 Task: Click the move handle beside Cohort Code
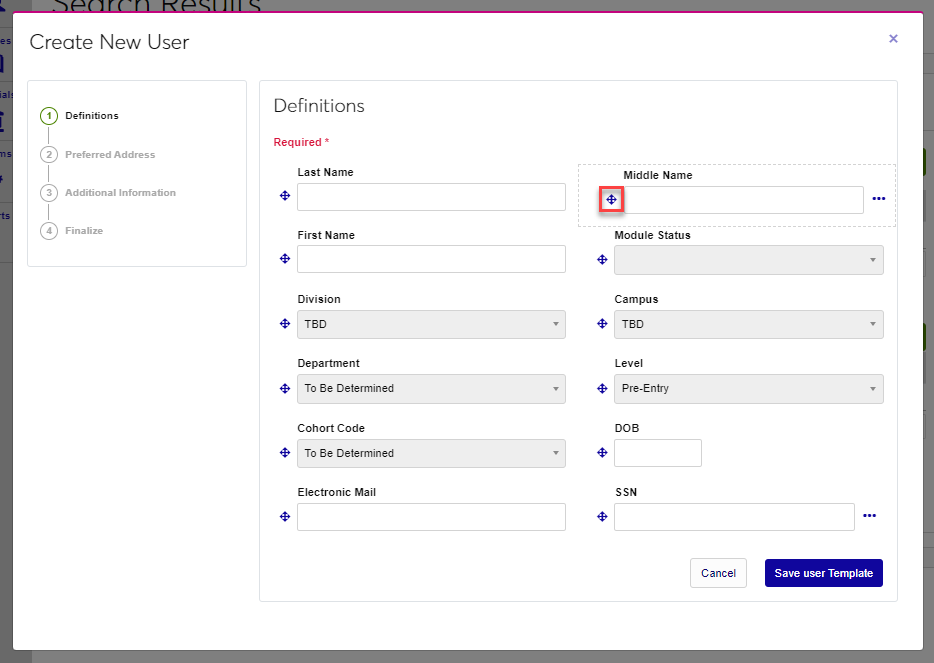pyautogui.click(x=285, y=453)
